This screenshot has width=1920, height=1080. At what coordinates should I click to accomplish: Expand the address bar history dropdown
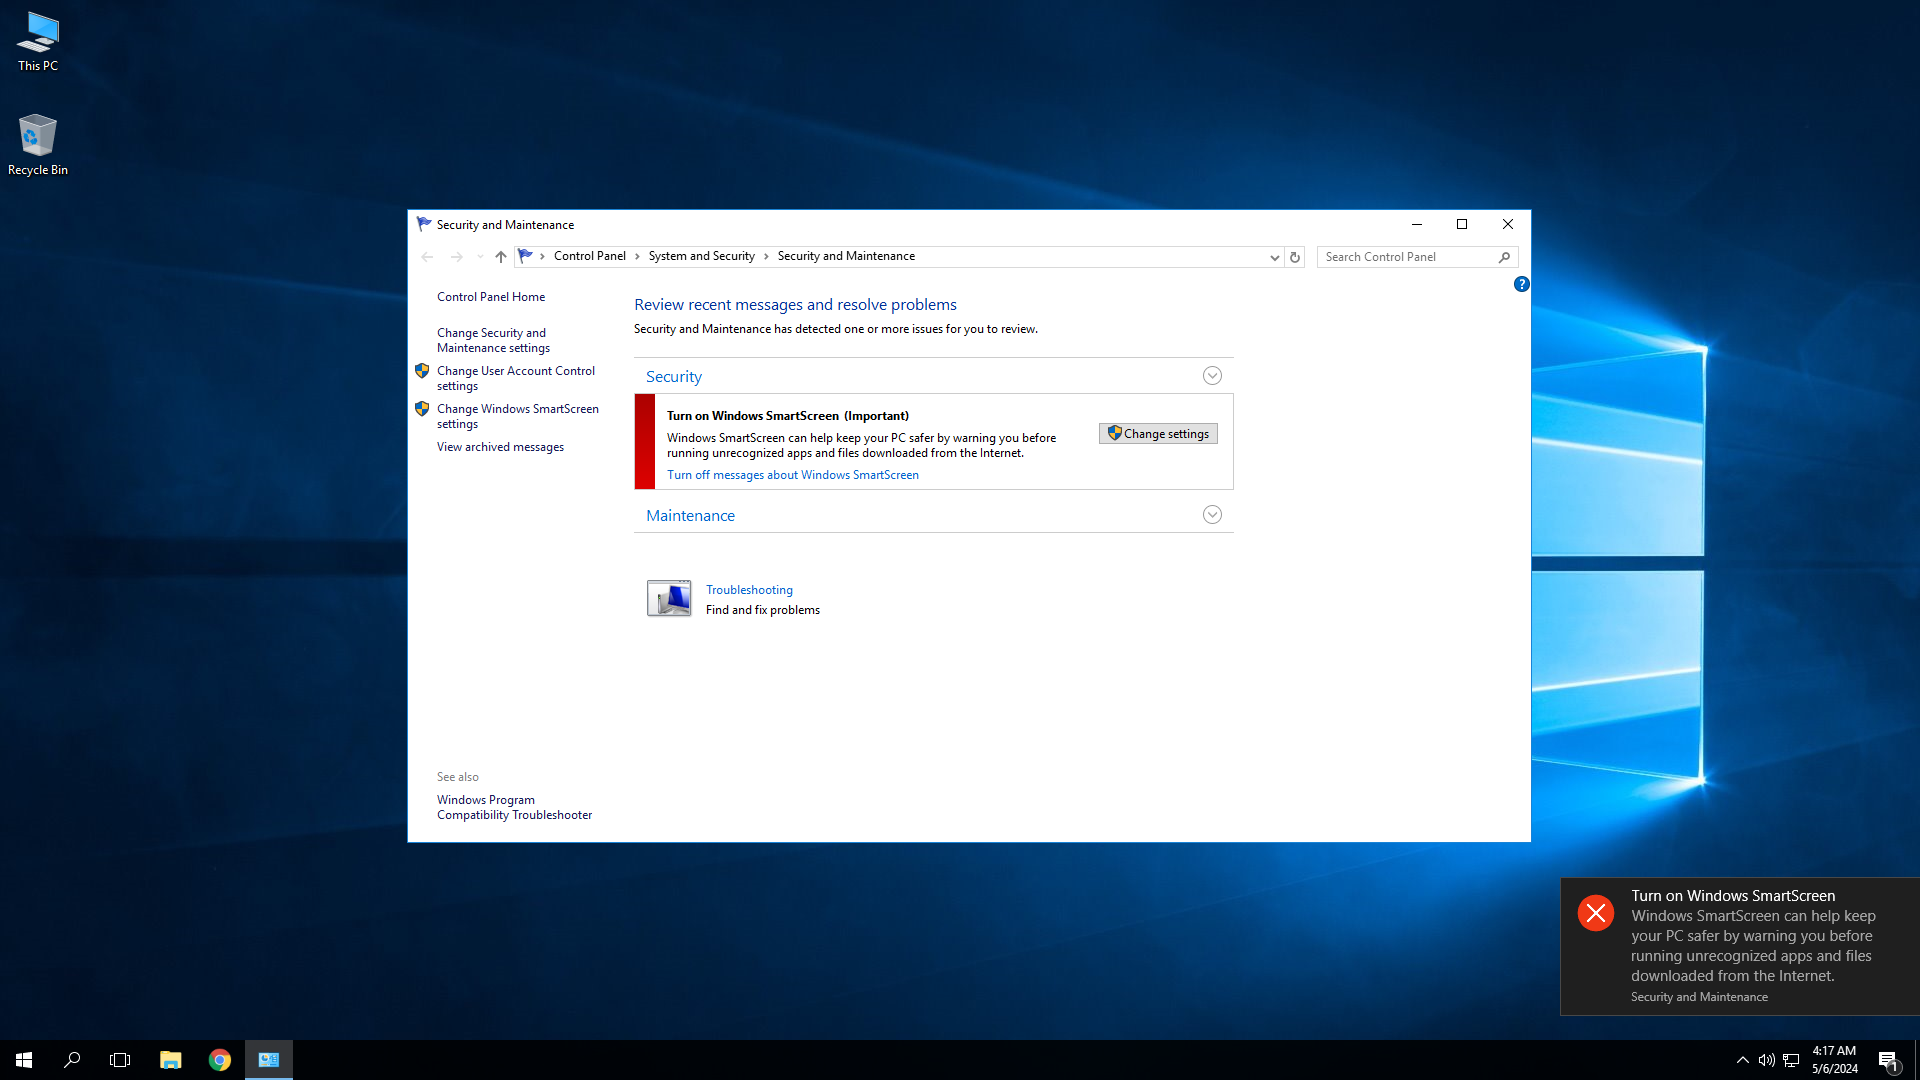click(1274, 257)
